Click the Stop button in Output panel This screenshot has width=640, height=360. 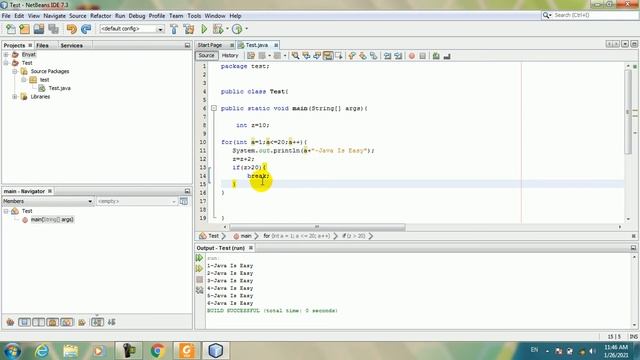pyautogui.click(x=200, y=280)
